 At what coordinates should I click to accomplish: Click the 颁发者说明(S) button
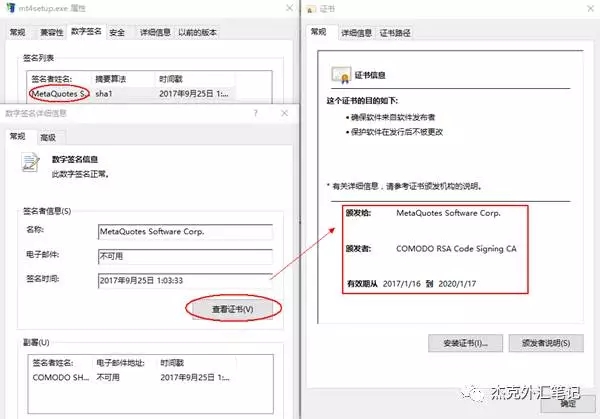click(546, 343)
